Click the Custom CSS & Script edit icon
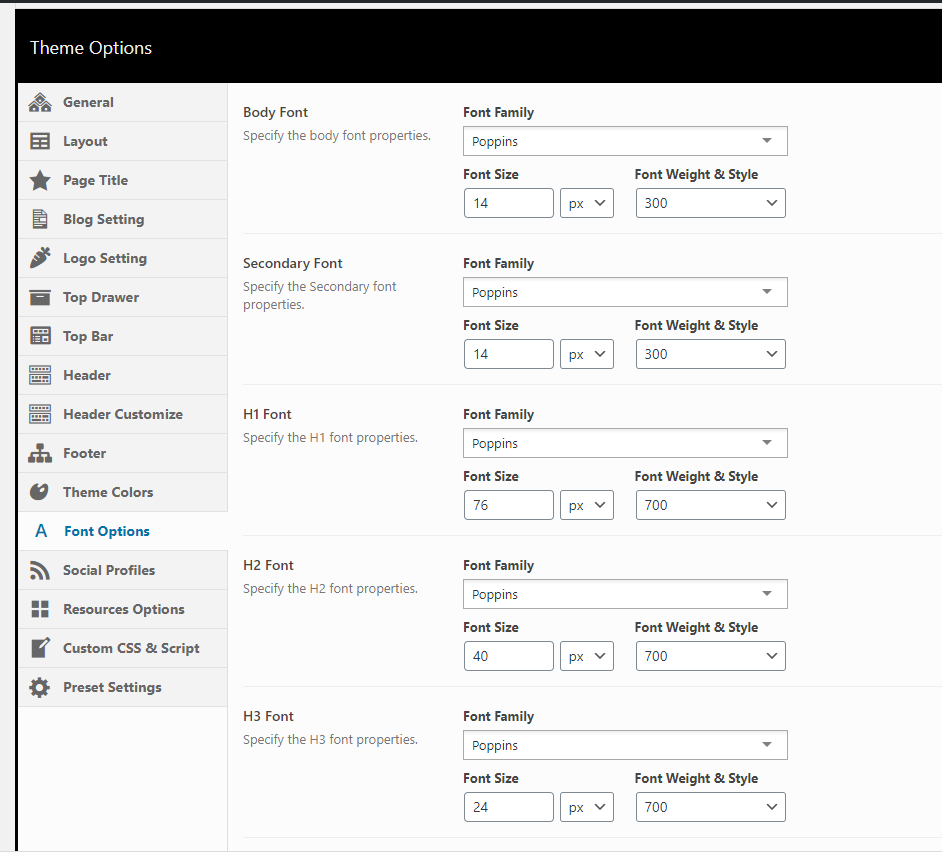This screenshot has height=852, width=942. 40,648
